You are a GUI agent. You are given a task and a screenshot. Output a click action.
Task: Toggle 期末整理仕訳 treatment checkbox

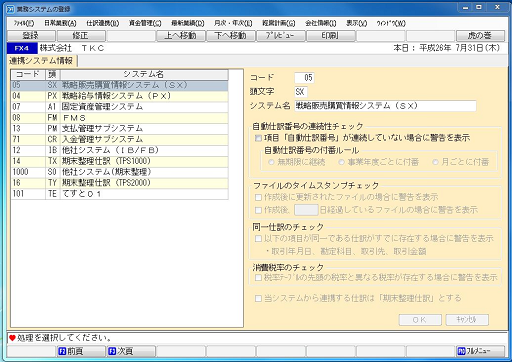click(258, 299)
